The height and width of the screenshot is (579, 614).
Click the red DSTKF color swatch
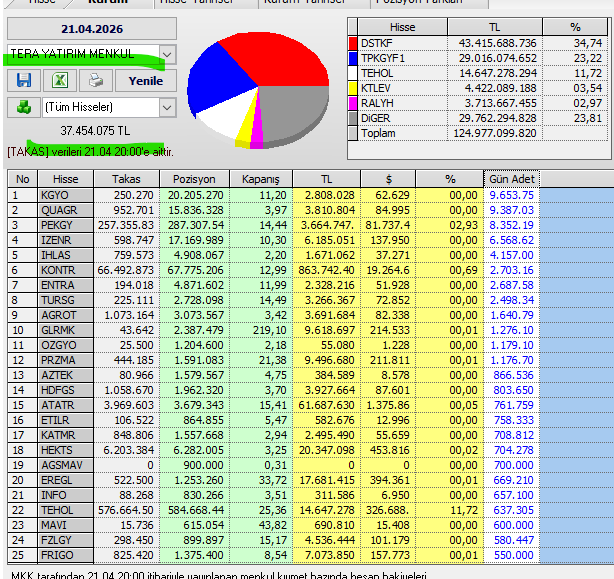coord(353,43)
